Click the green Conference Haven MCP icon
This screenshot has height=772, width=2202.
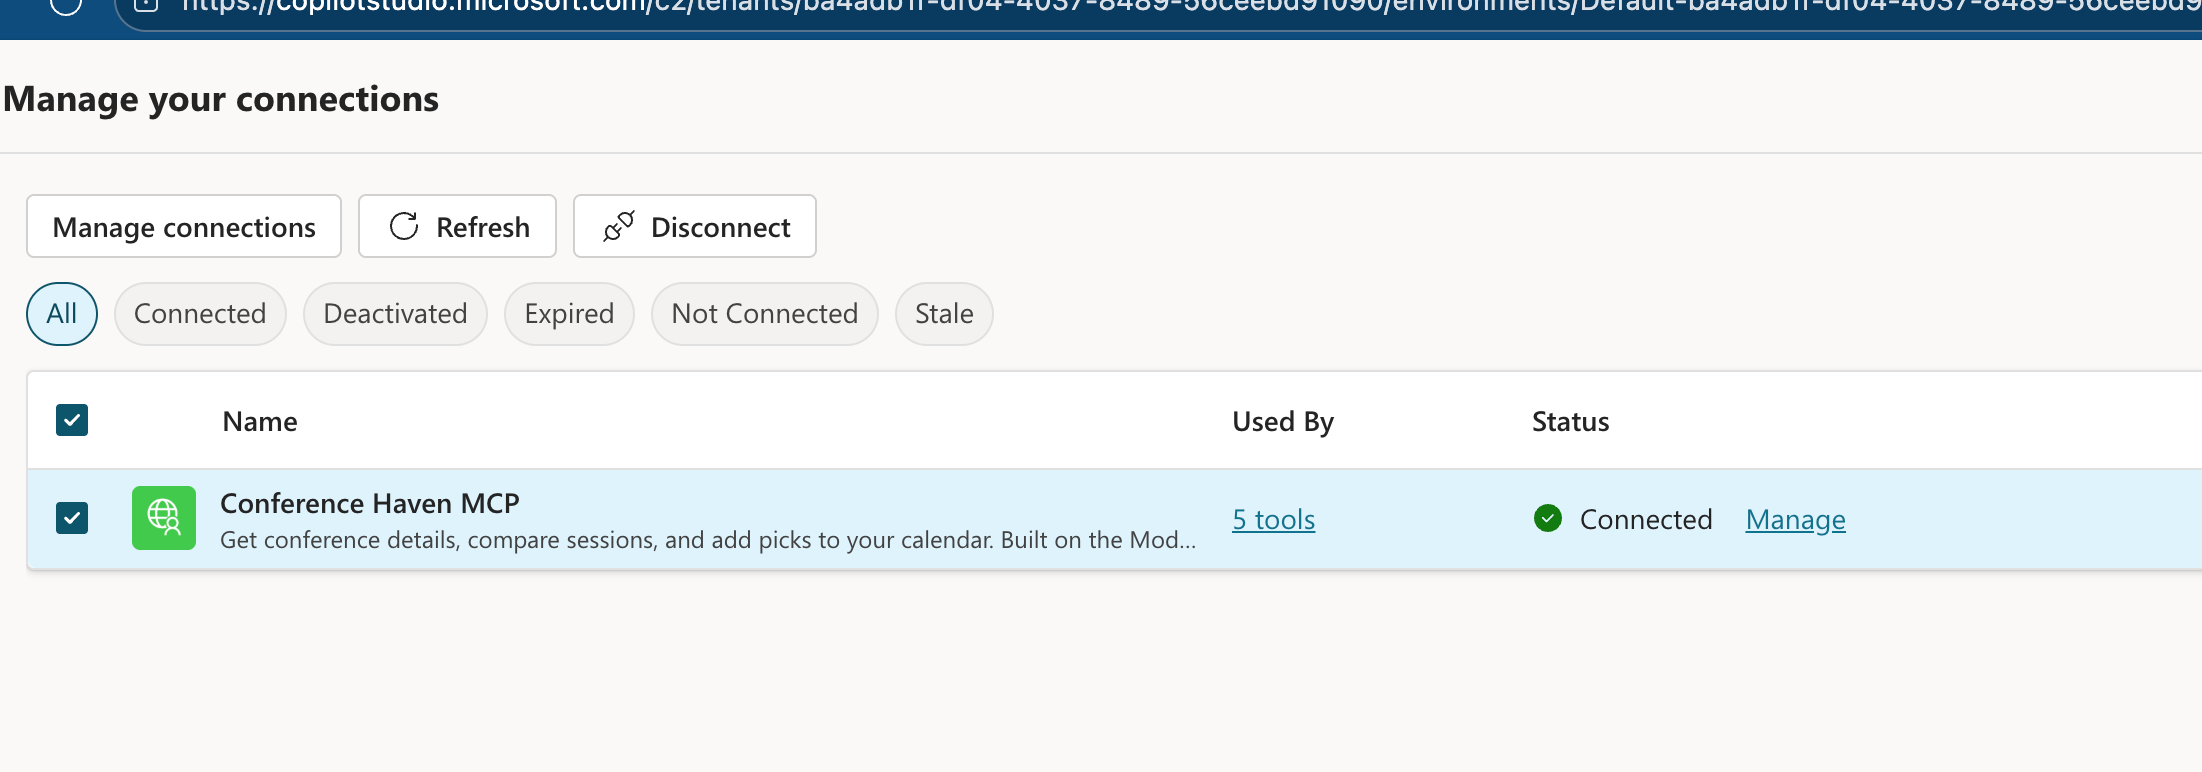pos(164,518)
